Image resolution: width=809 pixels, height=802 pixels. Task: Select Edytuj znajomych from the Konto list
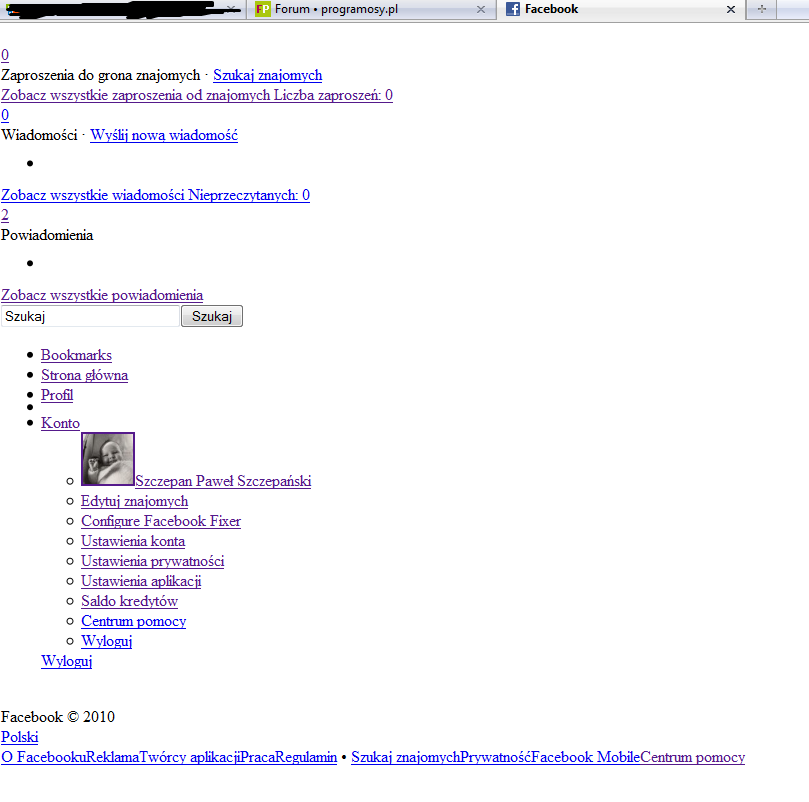(134, 501)
